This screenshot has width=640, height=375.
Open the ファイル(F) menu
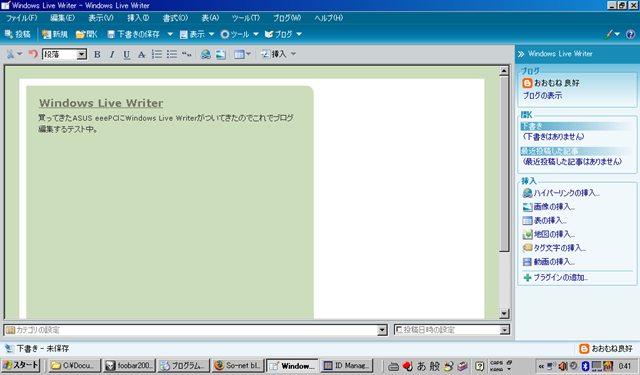22,18
